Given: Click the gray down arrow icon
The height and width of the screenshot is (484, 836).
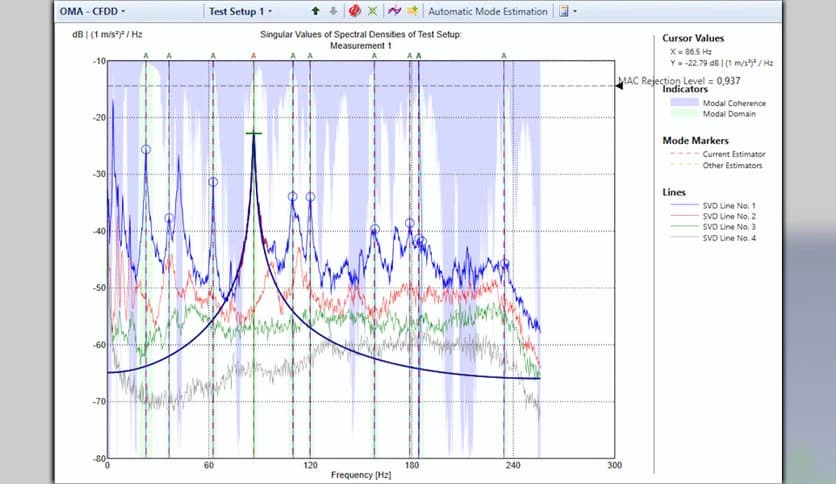Looking at the screenshot, I should [x=333, y=11].
